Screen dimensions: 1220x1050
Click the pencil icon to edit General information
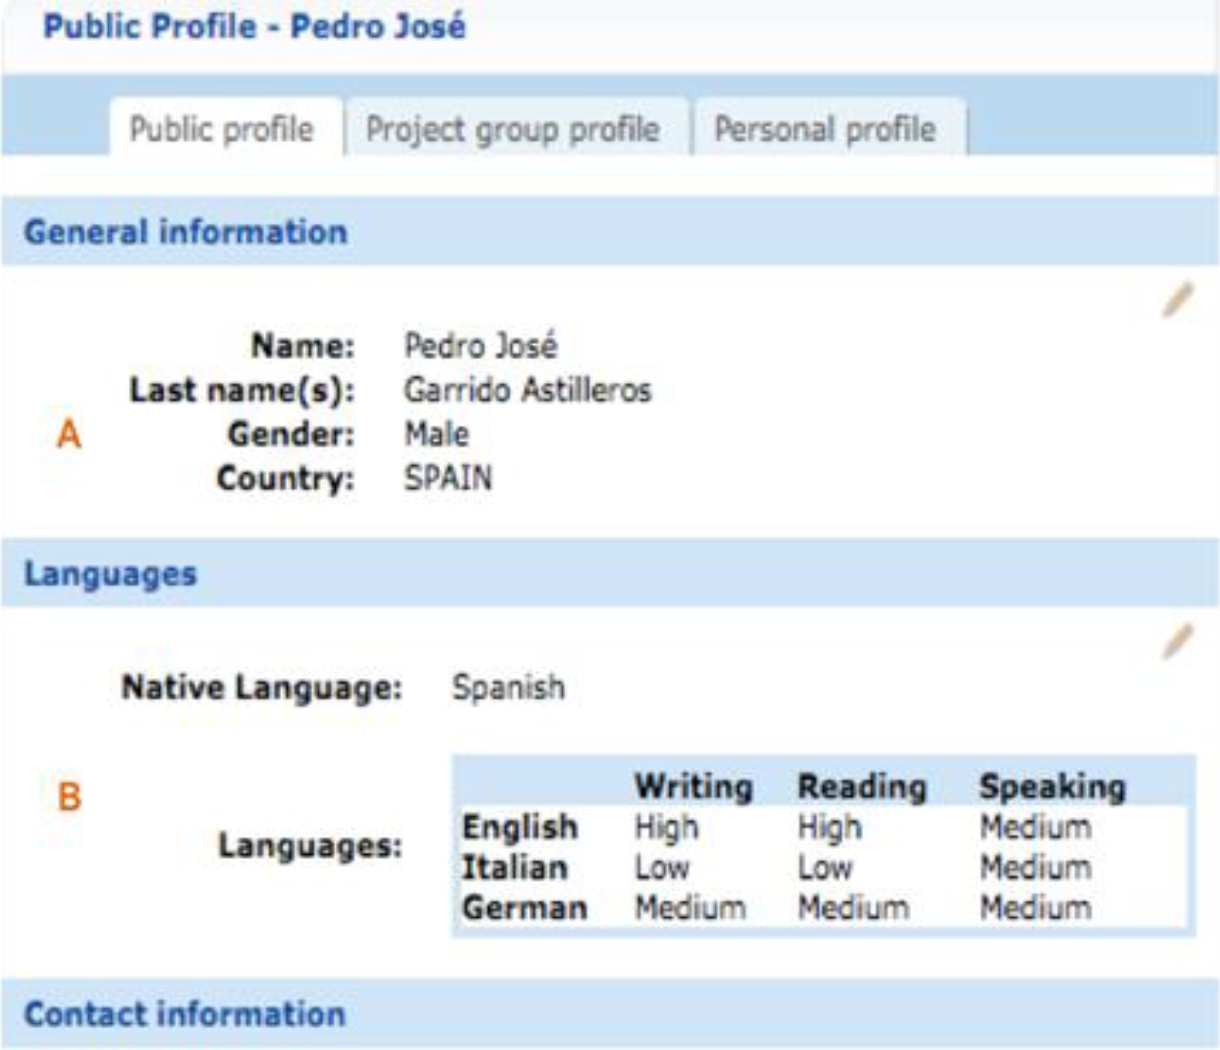[1177, 300]
